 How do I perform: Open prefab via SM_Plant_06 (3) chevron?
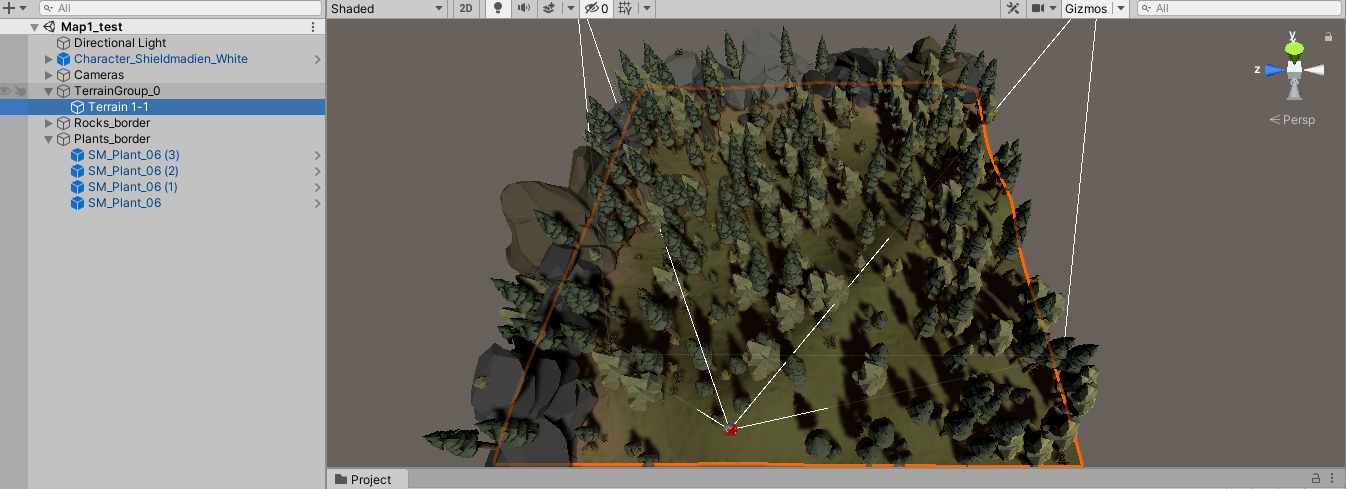318,155
